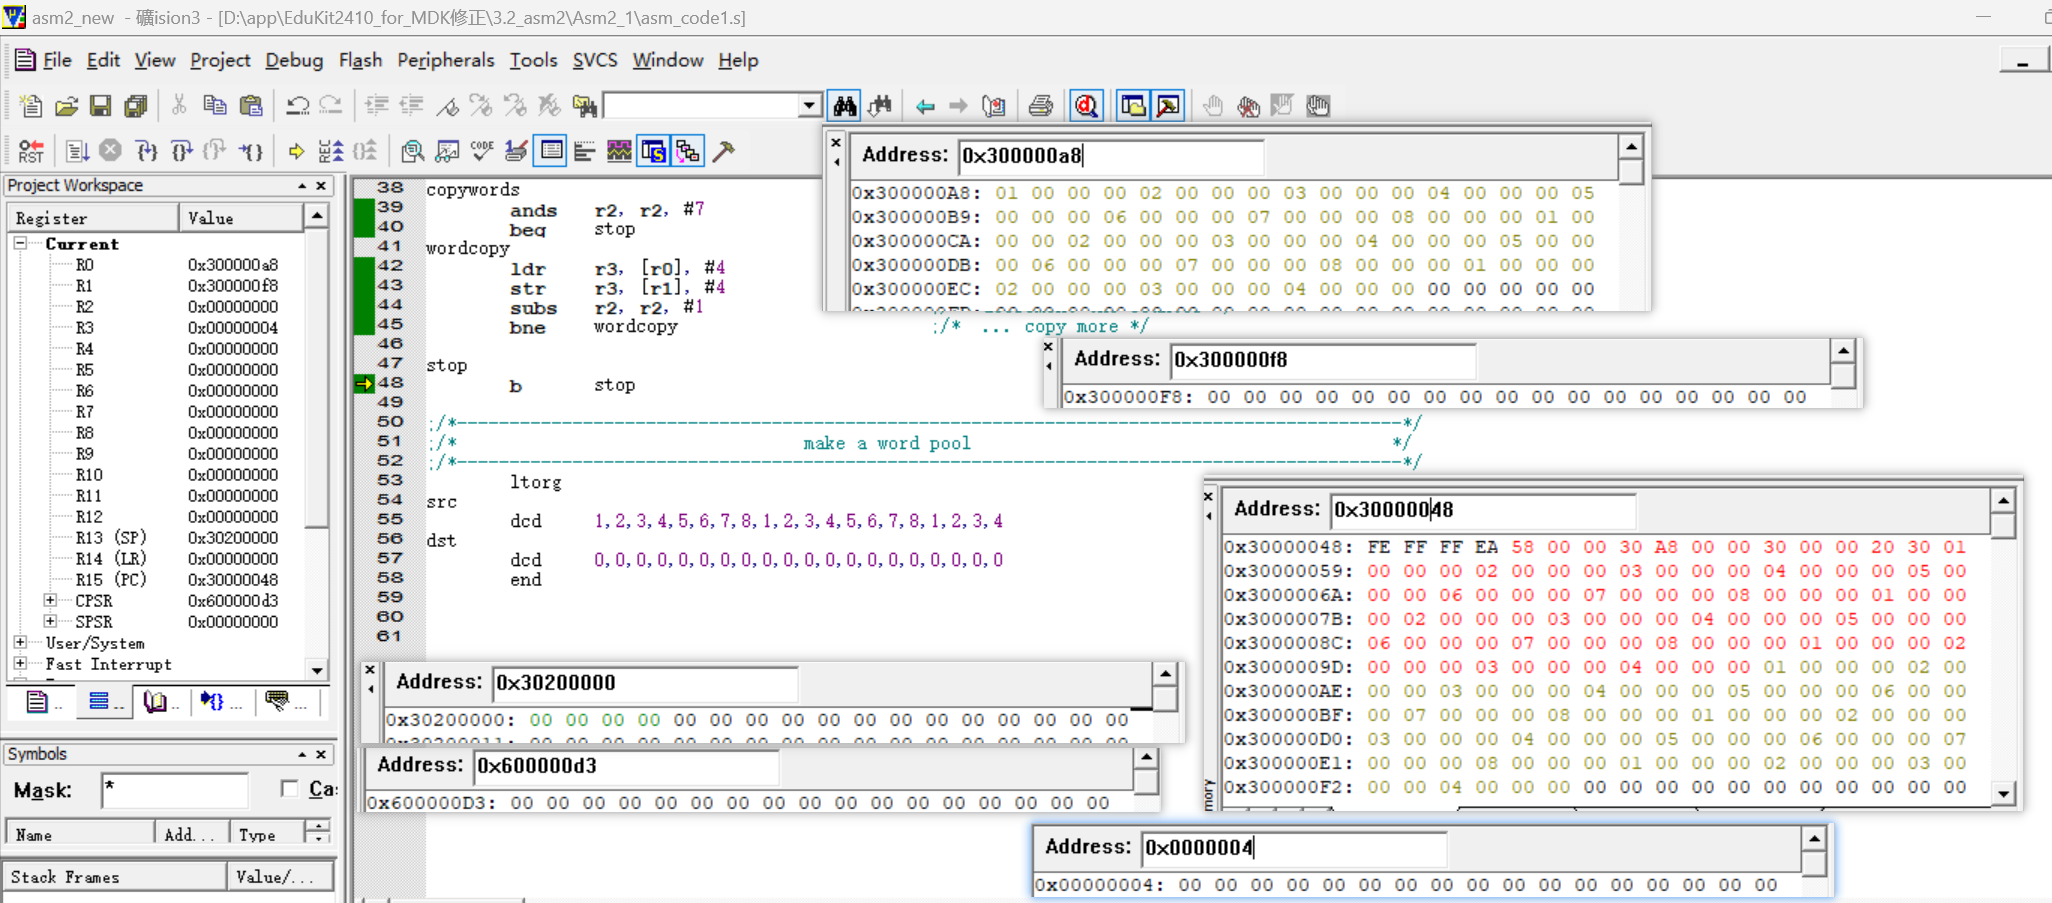Image resolution: width=2052 pixels, height=903 pixels.
Task: Close the Symbols panel
Action: tap(321, 754)
